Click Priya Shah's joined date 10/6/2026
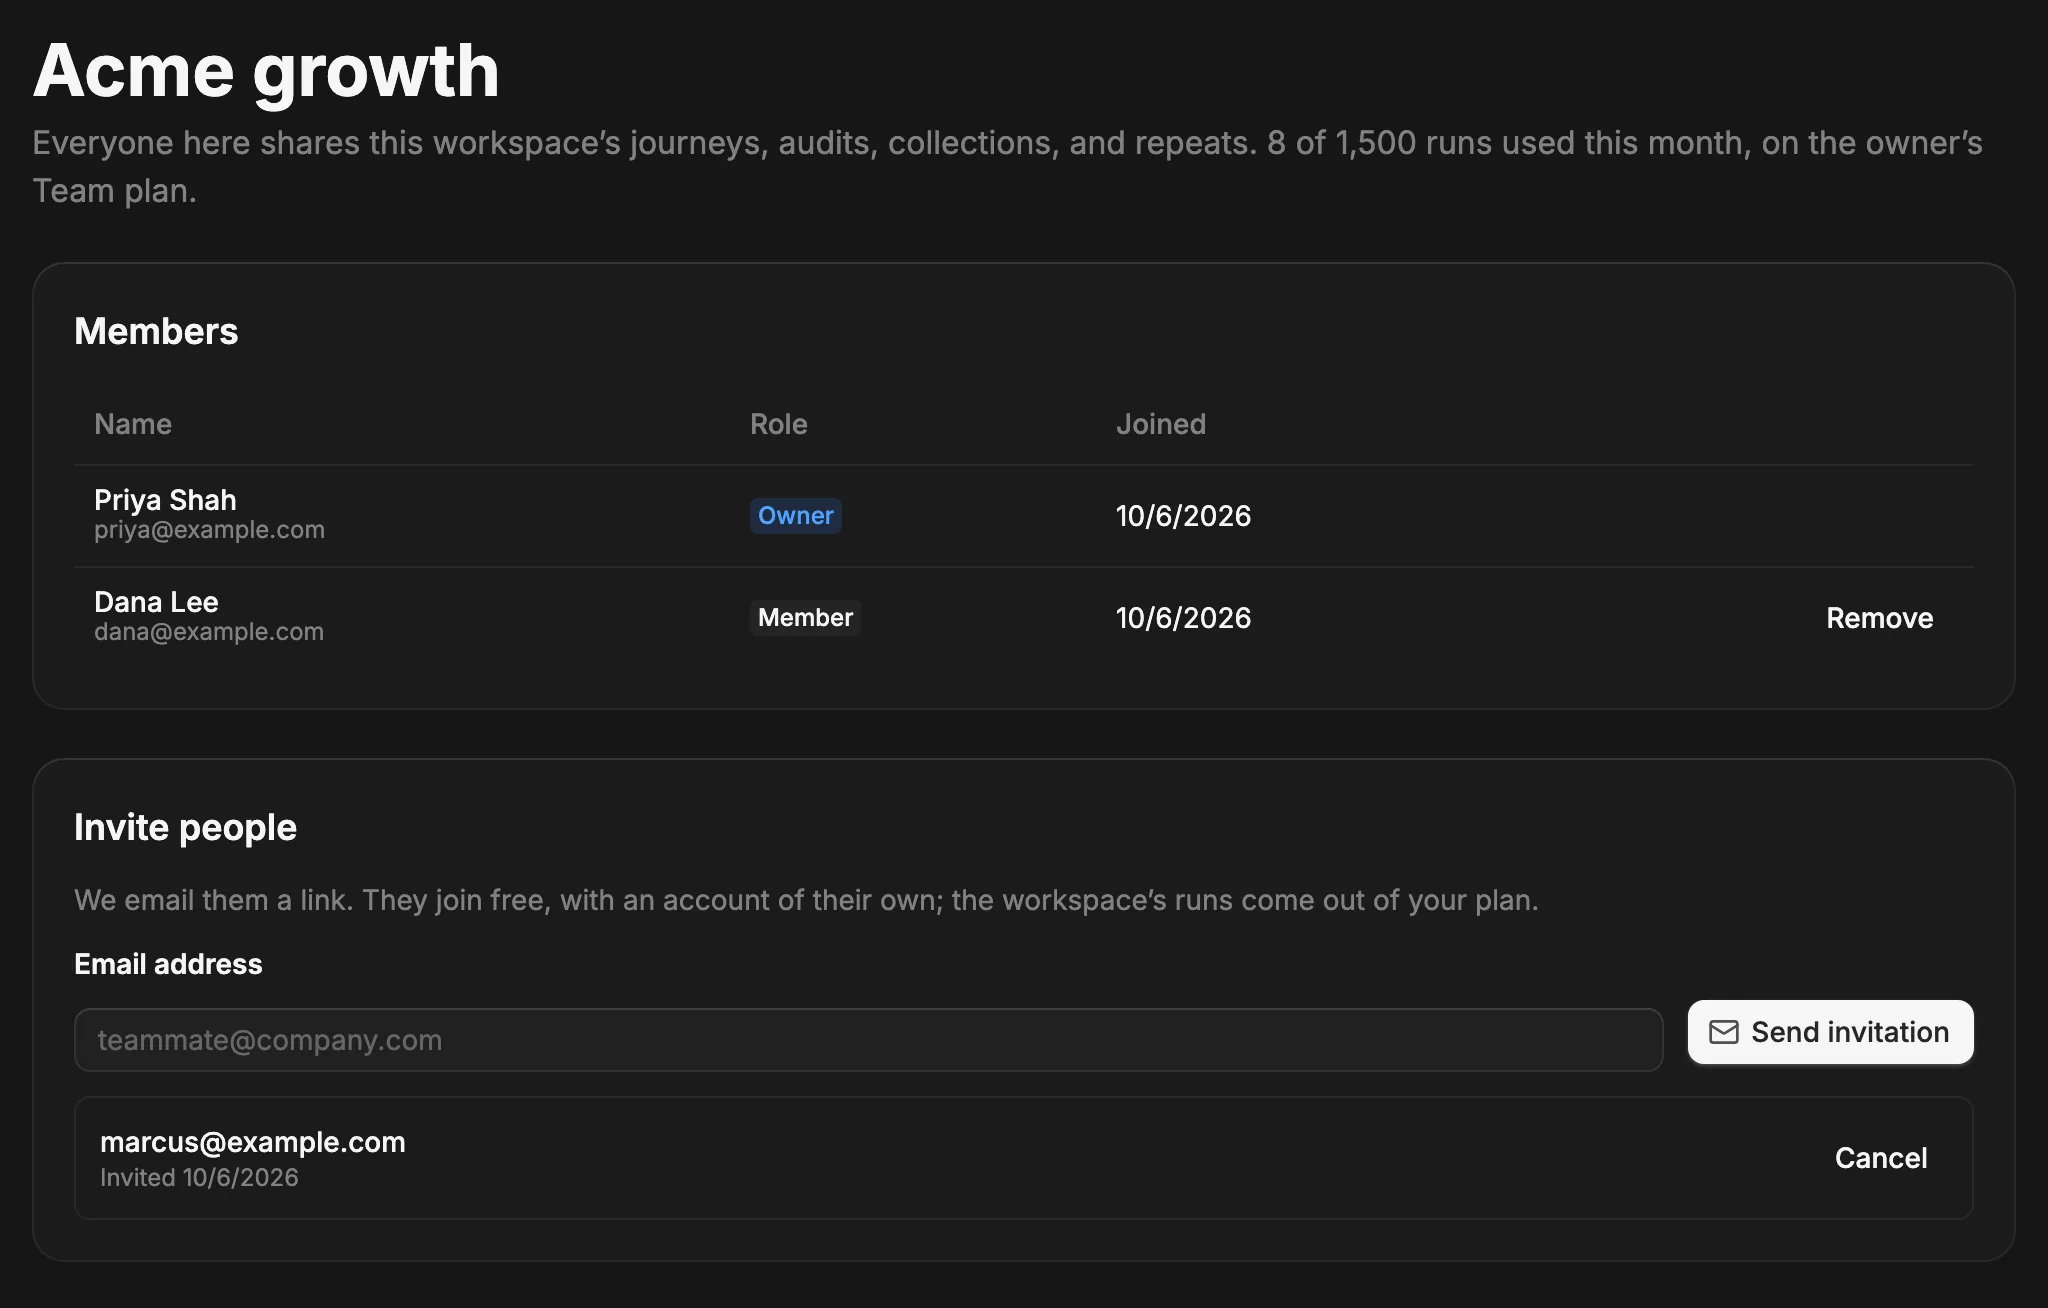This screenshot has height=1308, width=2048. tap(1183, 516)
